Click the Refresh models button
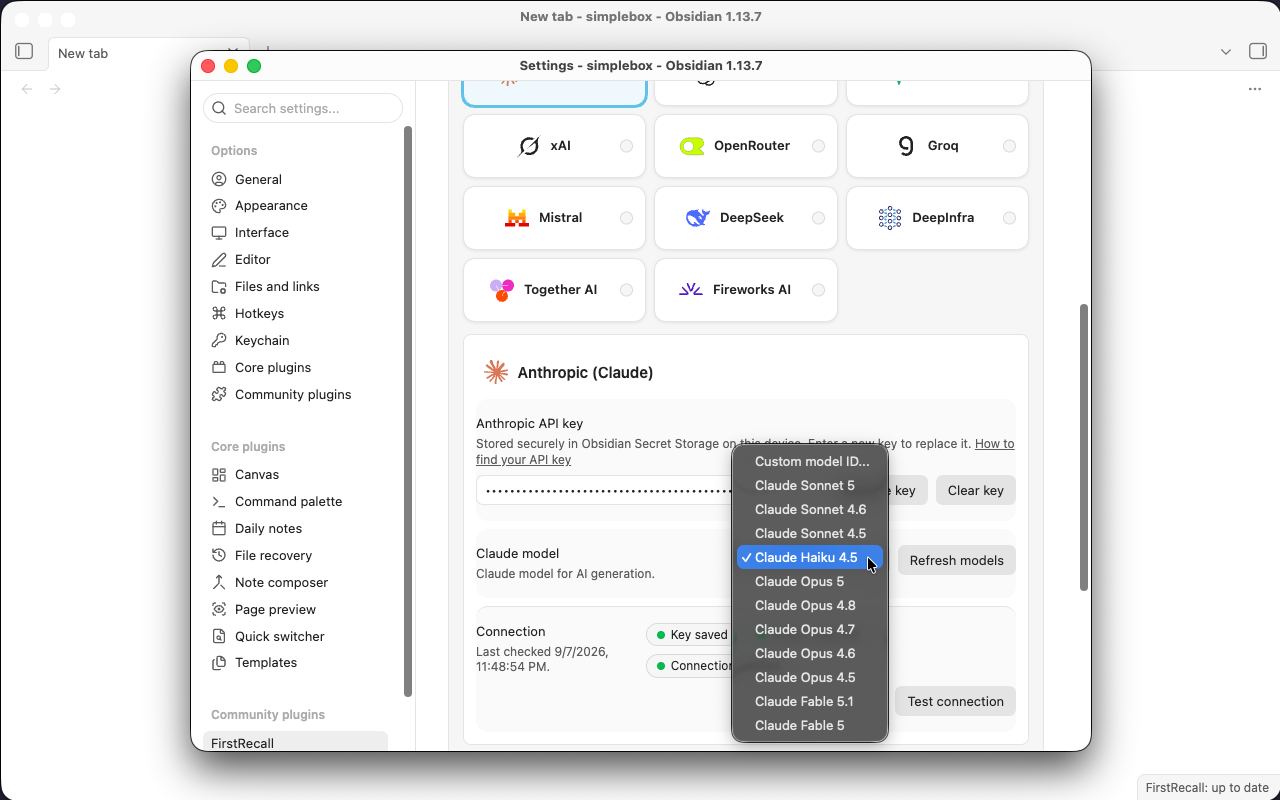Screen dimensions: 1280x800 coord(956,560)
